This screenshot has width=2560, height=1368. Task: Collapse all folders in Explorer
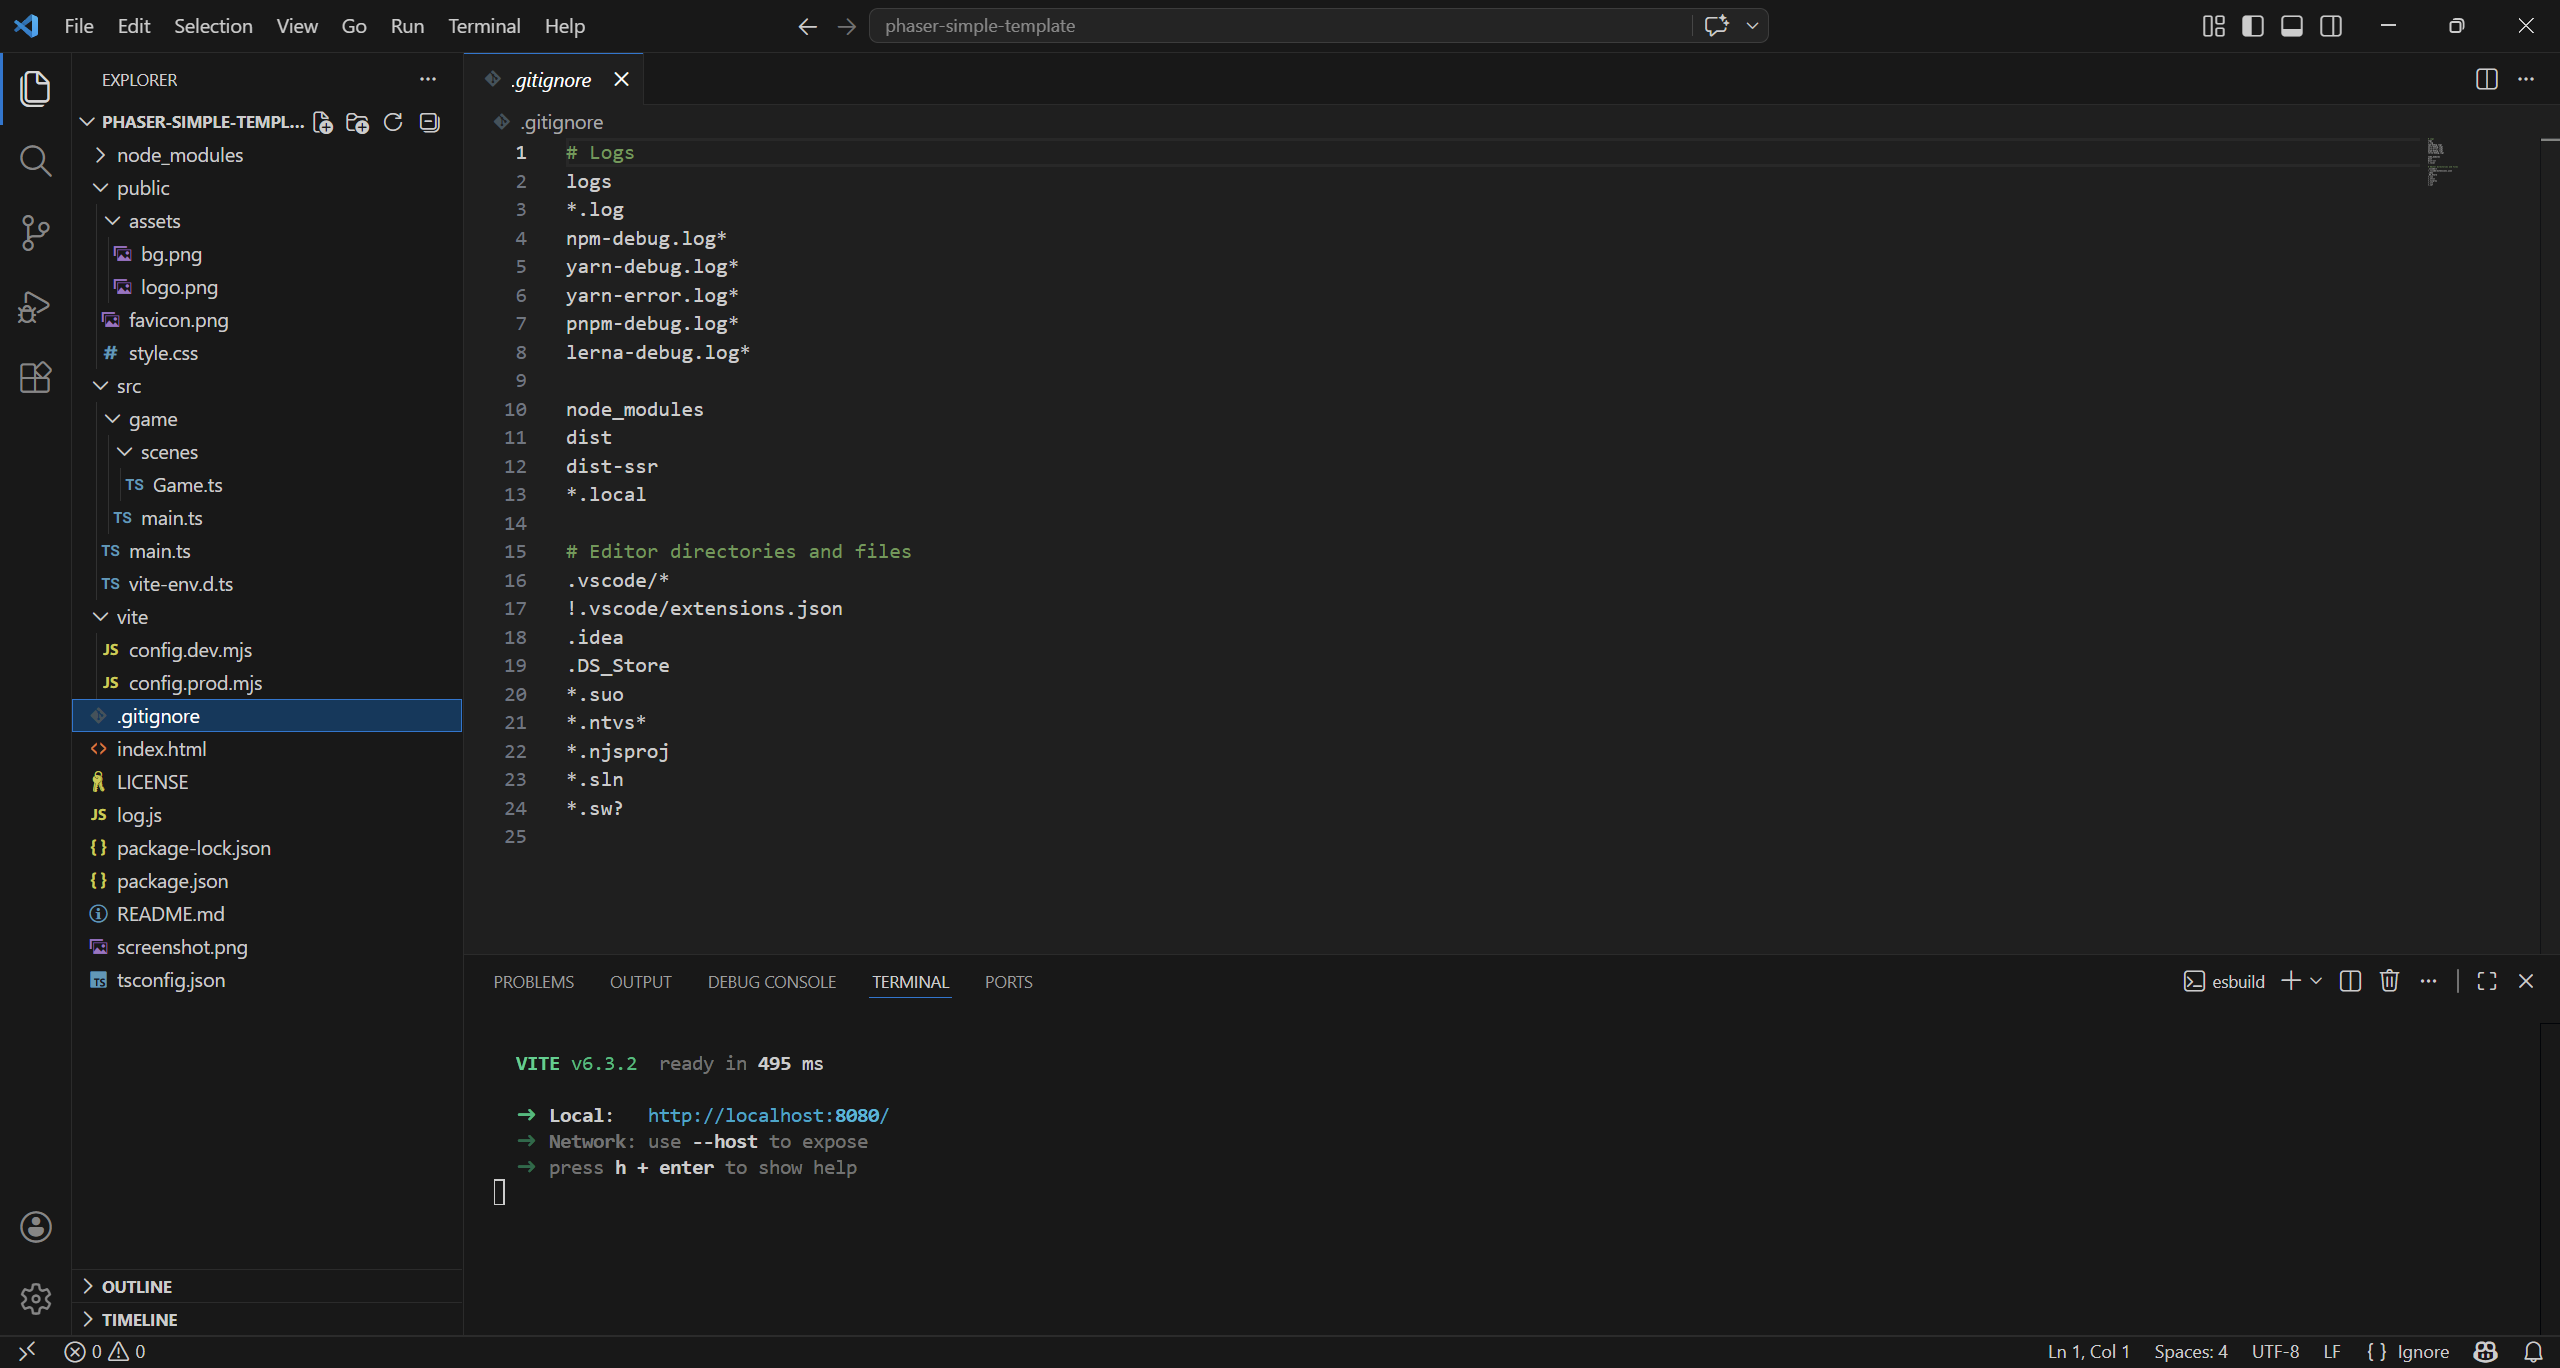pyautogui.click(x=429, y=122)
